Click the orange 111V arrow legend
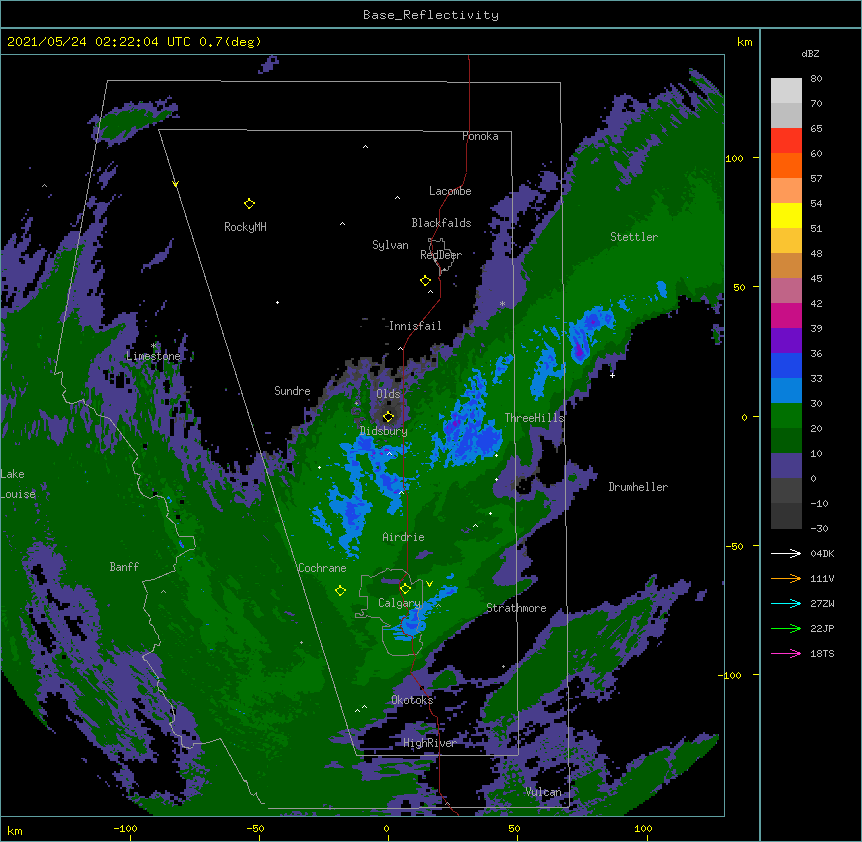The image size is (862, 842). 786,578
